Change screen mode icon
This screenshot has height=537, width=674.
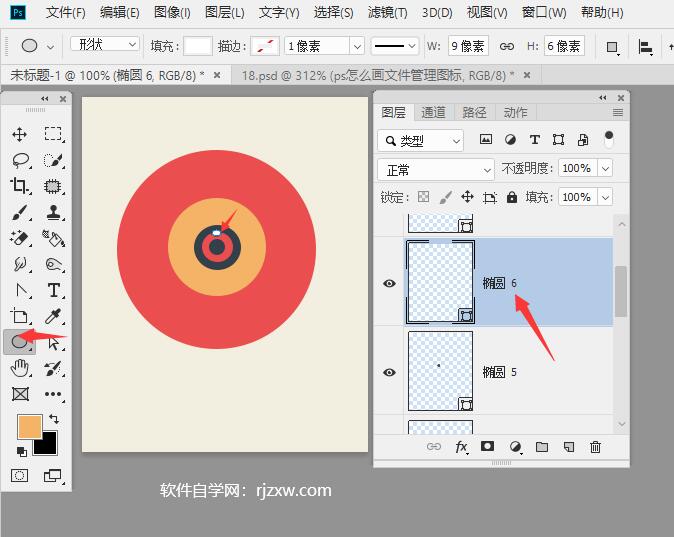coord(52,476)
